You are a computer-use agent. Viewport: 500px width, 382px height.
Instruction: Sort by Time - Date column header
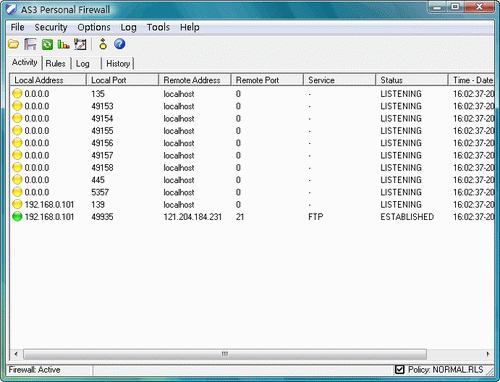click(471, 80)
